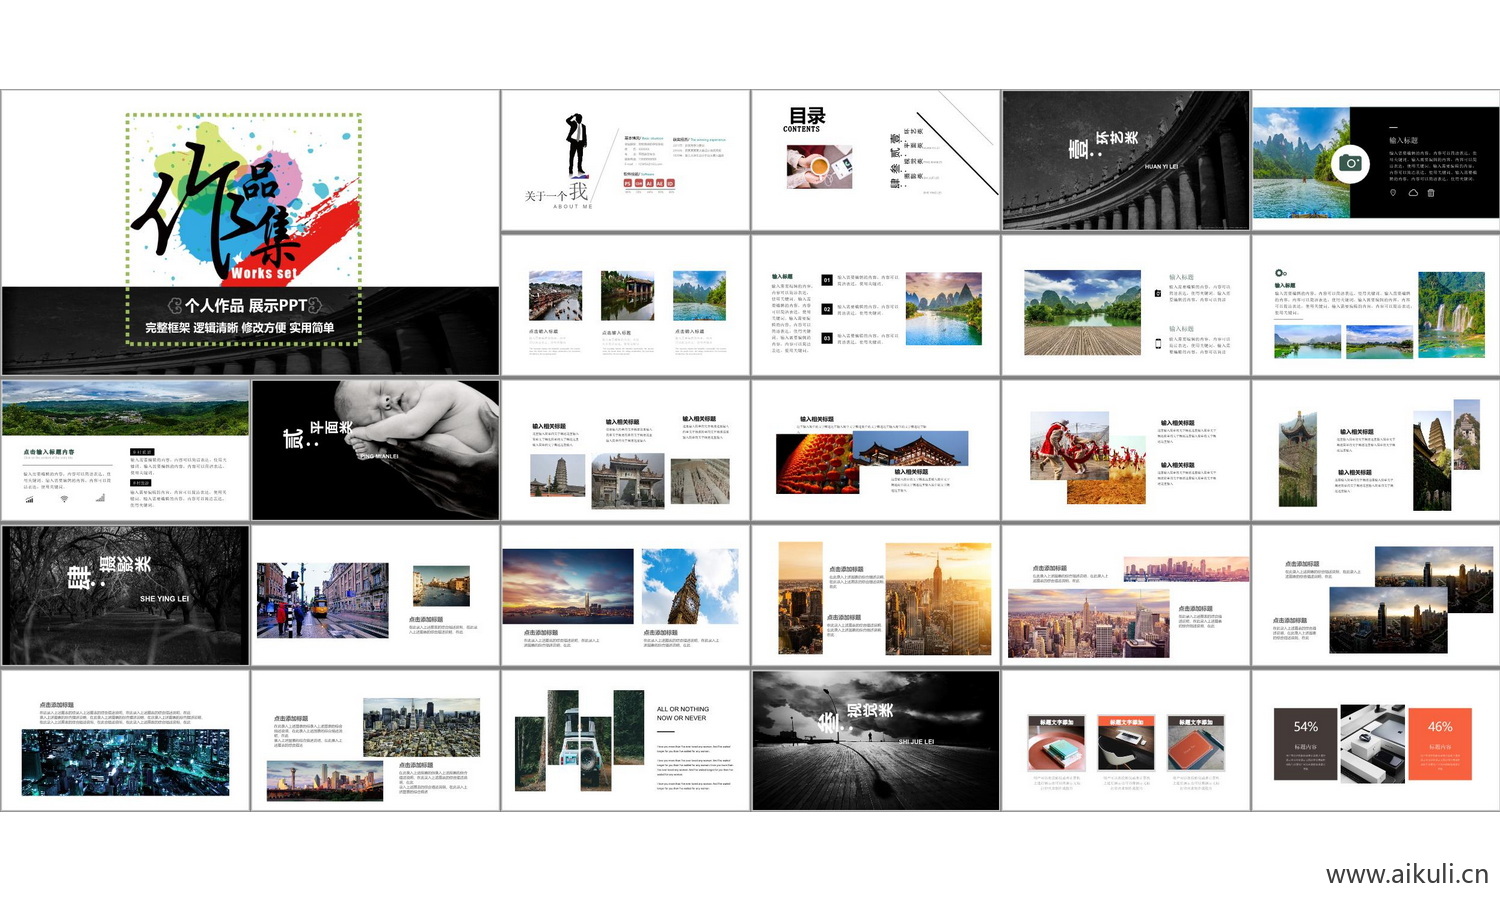
Task: Click the camera icon in white circle
Action: (1350, 163)
